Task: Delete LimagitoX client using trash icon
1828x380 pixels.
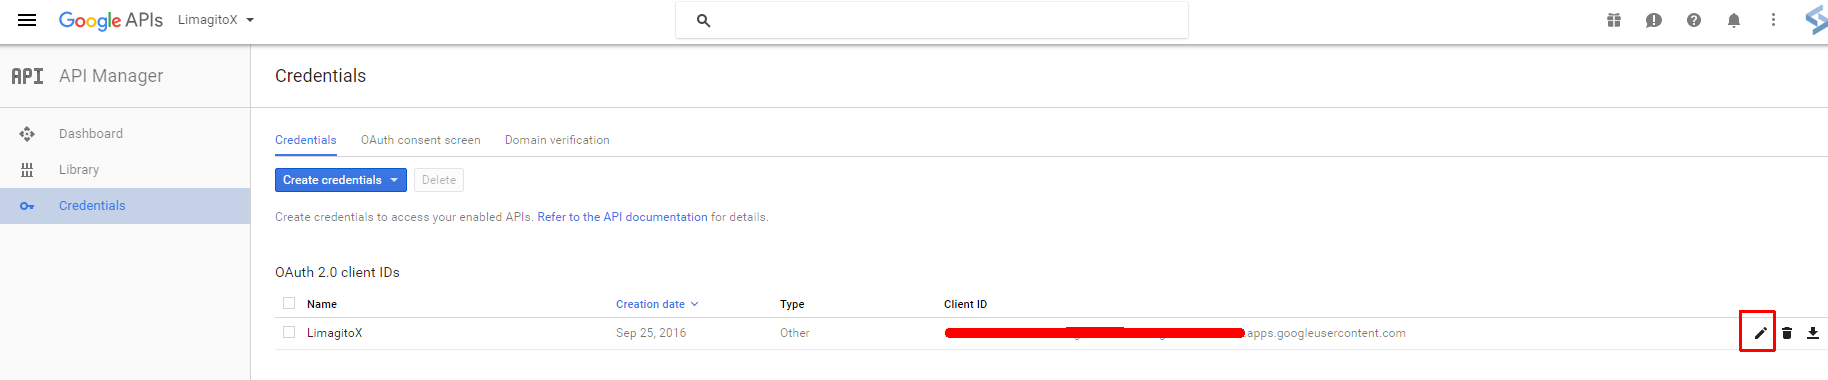Action: [1787, 333]
